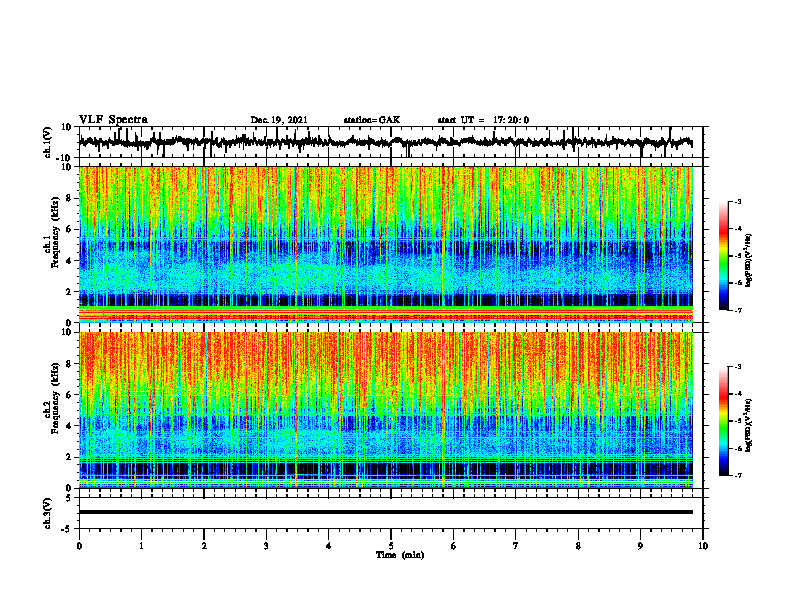Click the ch.2 color bar log(PSD) label
792x612 pixels.
click(x=749, y=425)
